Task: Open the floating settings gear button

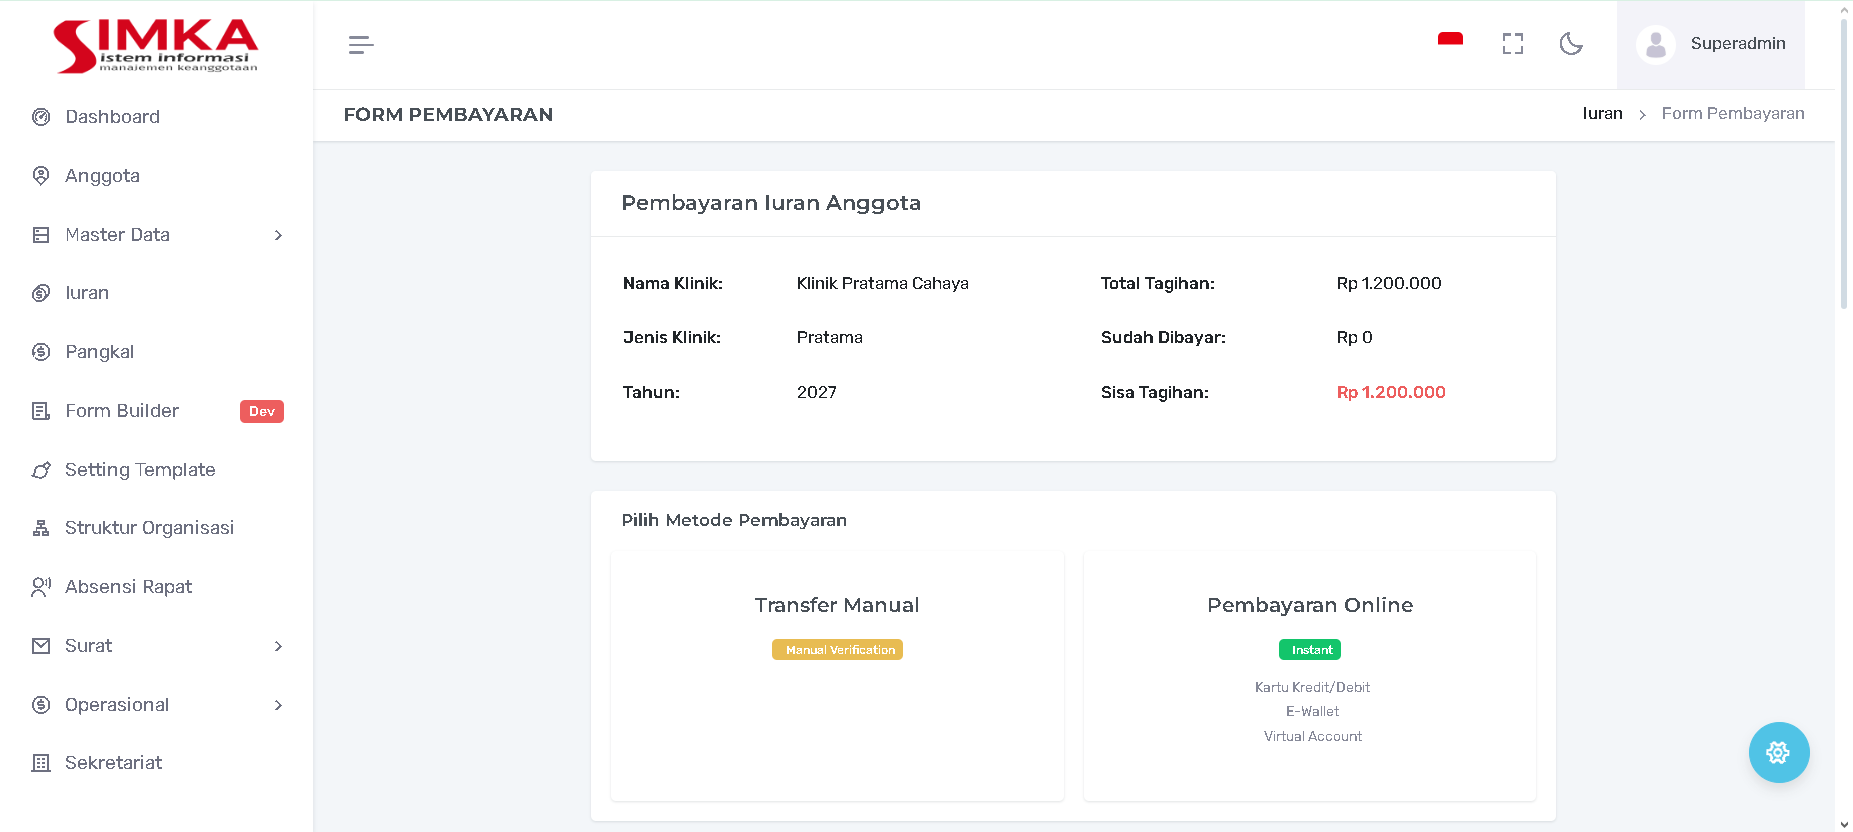Action: tap(1778, 752)
